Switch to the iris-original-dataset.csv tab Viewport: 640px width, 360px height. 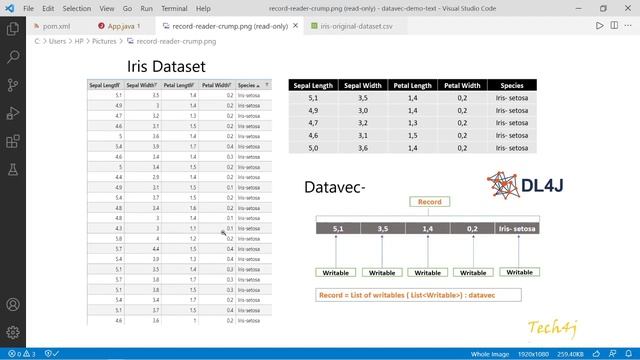click(x=356, y=26)
